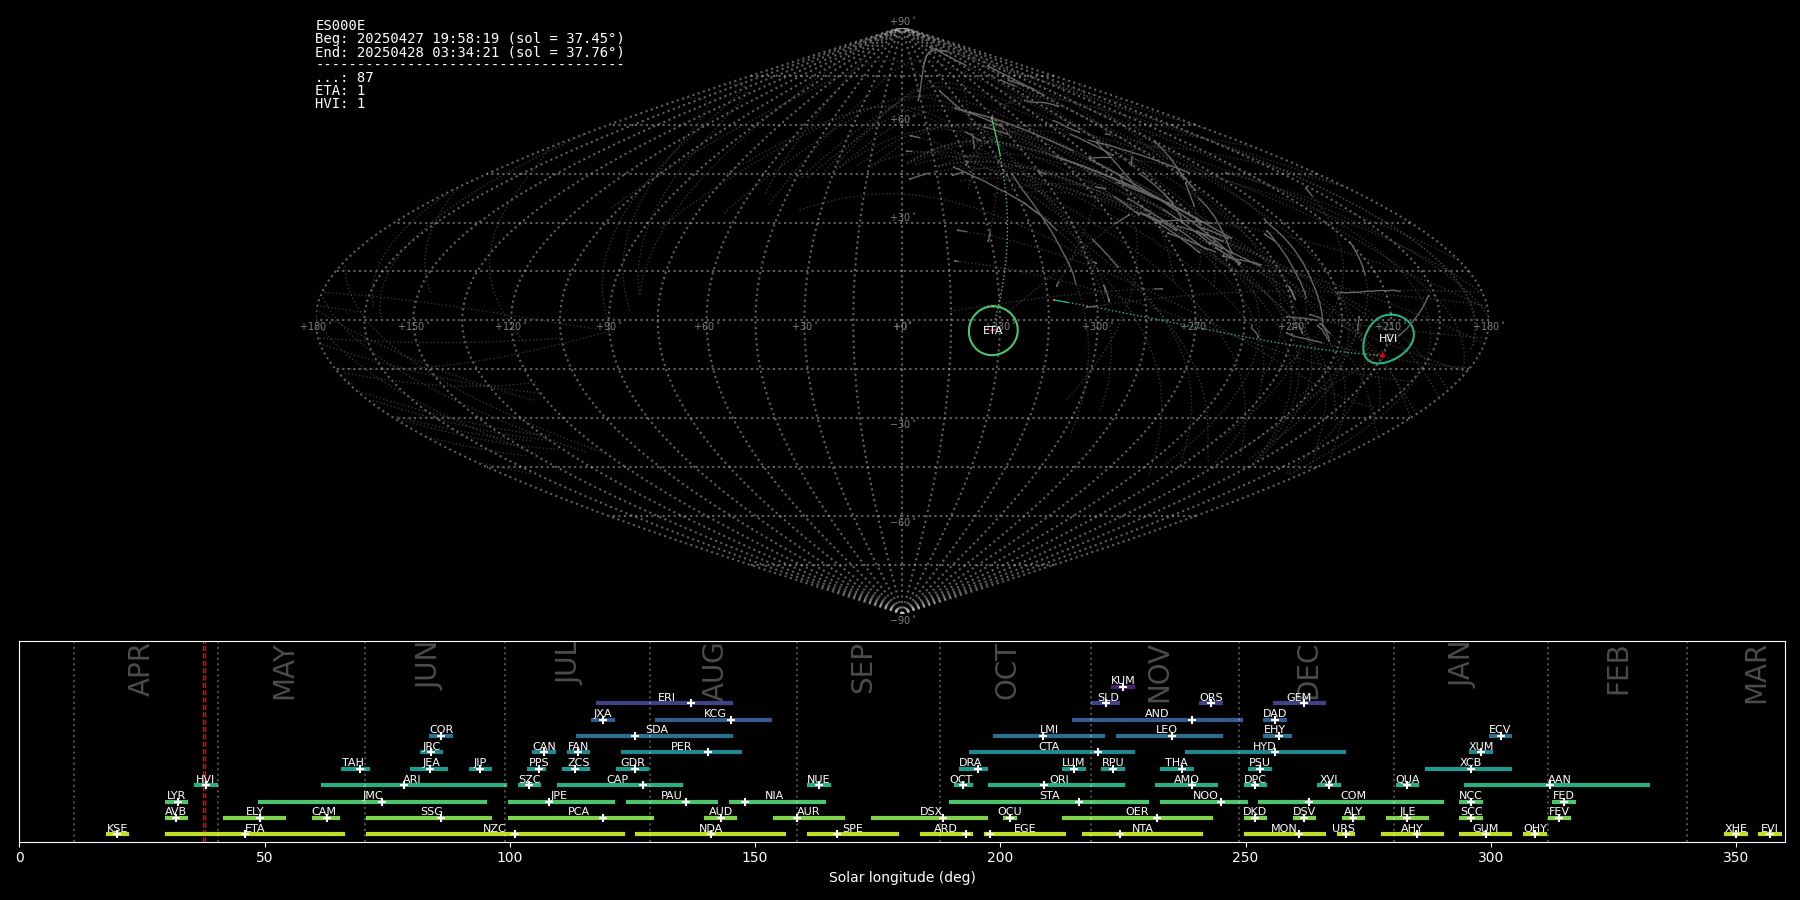Click the APR month label

(x=140, y=670)
